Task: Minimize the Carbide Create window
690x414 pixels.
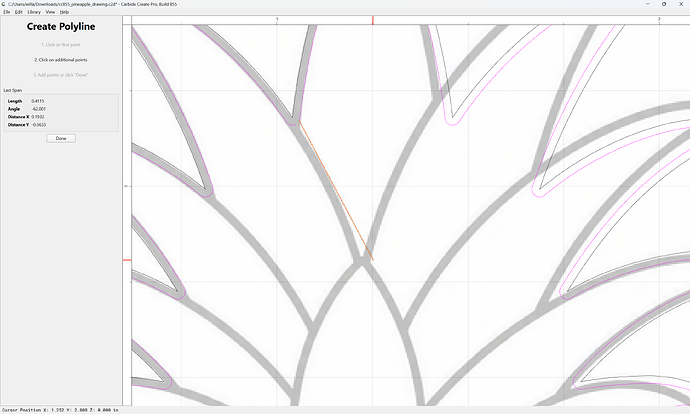Action: (x=648, y=4)
